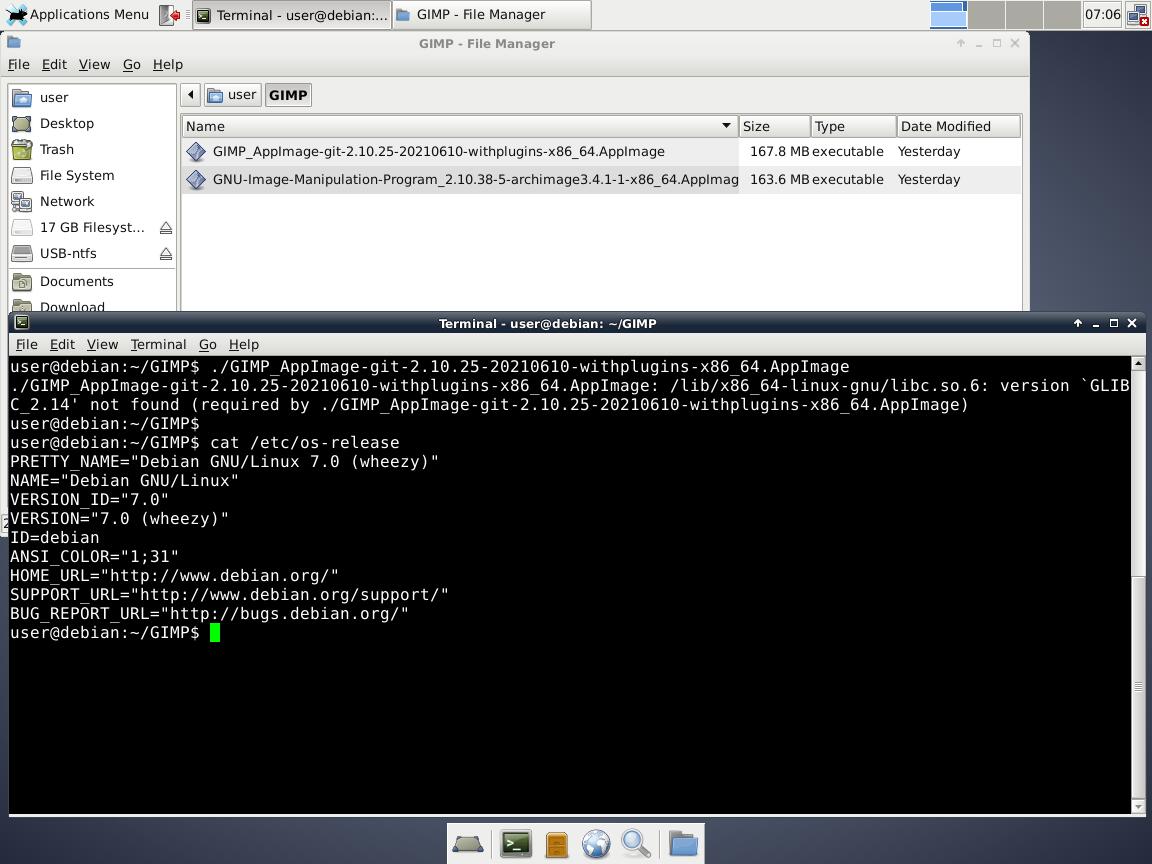Screen dimensions: 1152x864
Task: Open File Manager from dock
Action: tap(556, 845)
